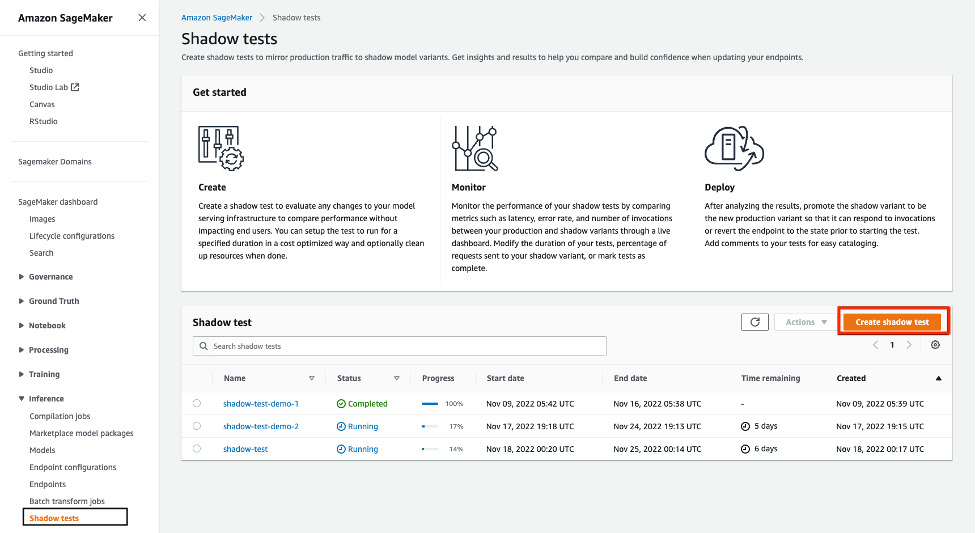Click Running status icon for shadow-test row
The image size is (977, 533).
pyautogui.click(x=341, y=449)
